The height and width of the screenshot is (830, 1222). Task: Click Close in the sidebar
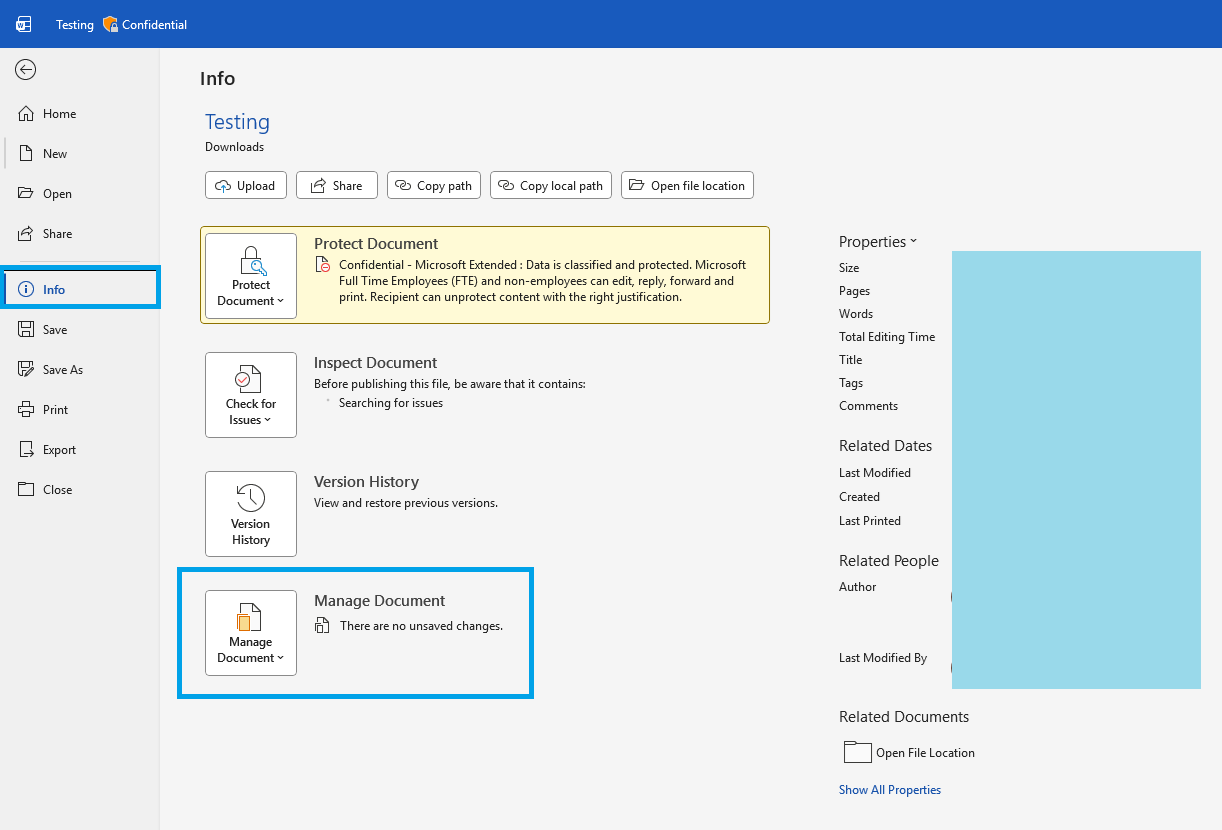(x=80, y=490)
